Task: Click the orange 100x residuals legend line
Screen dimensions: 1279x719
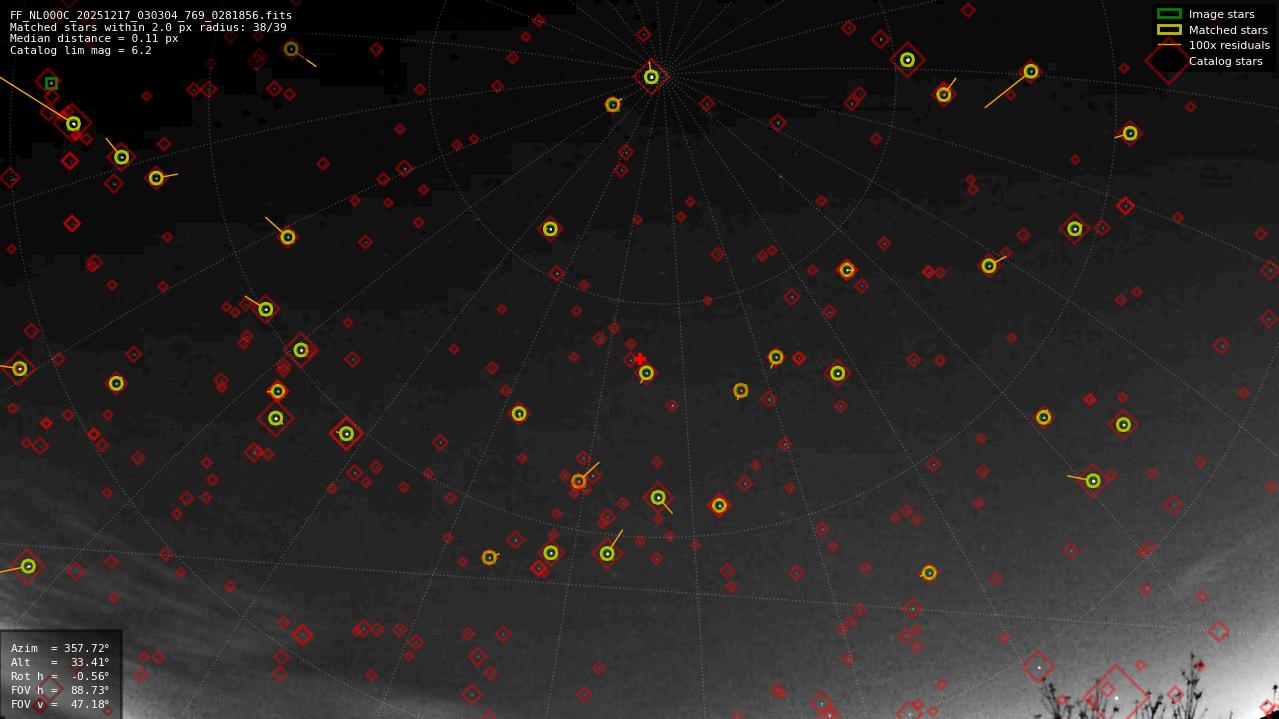Action: coord(1169,45)
